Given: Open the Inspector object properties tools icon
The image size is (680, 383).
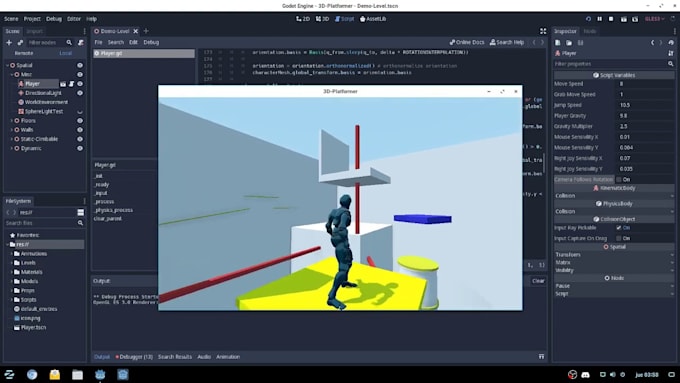Looking at the screenshot, I should pos(671,53).
